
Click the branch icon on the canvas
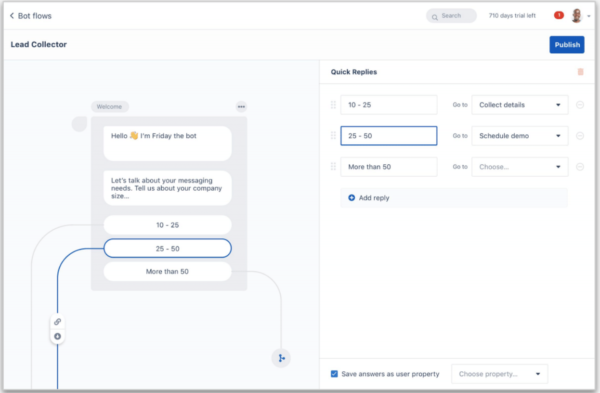click(x=281, y=358)
